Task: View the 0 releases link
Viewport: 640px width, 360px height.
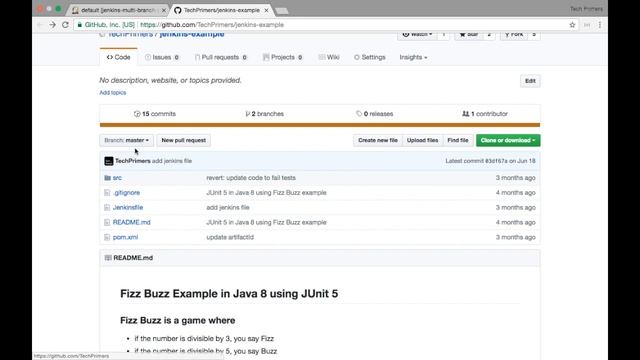Action: tap(375, 114)
